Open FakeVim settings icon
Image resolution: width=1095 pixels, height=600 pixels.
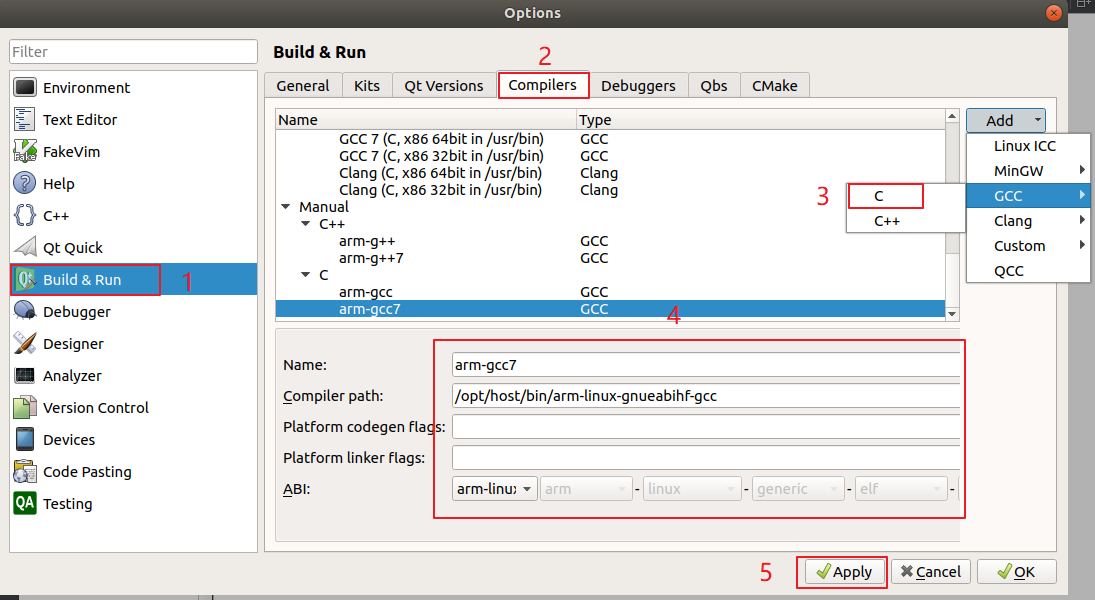click(x=24, y=152)
